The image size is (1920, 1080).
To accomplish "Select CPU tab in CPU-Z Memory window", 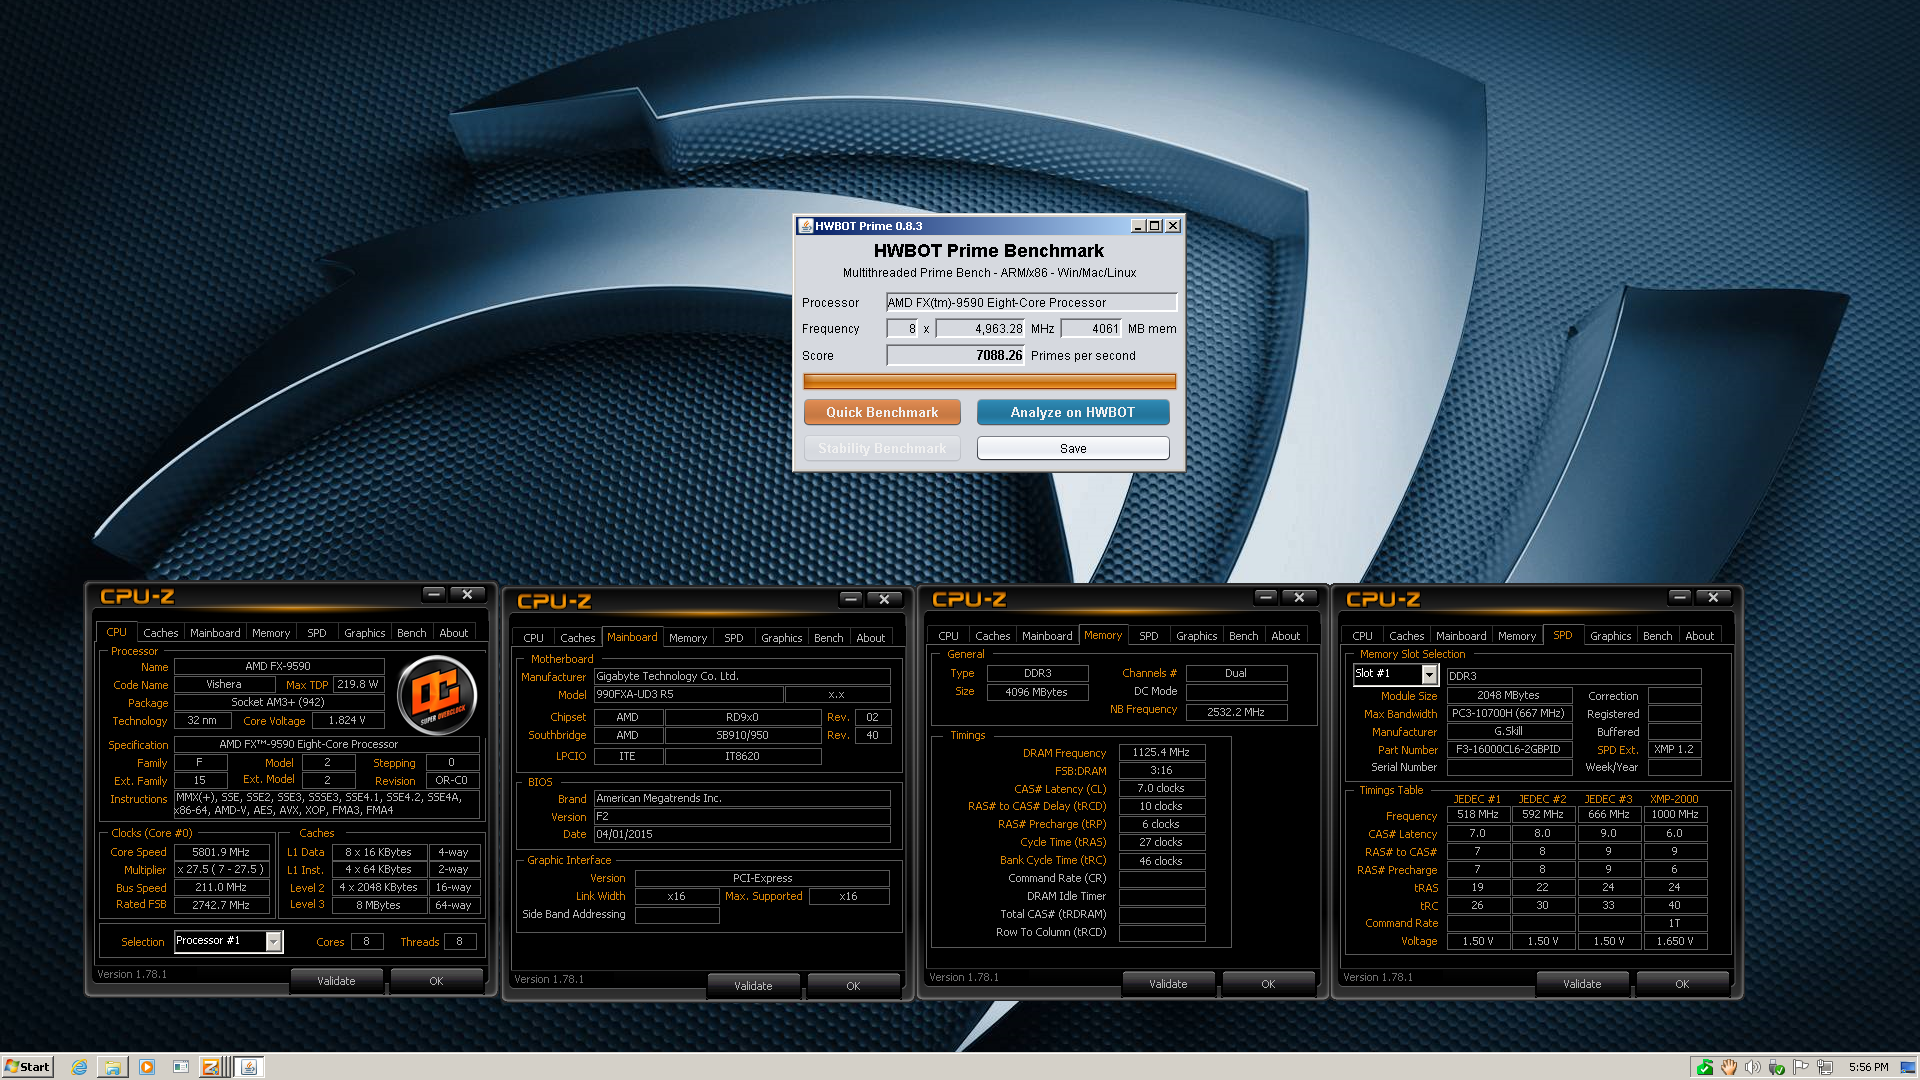I will coord(948,636).
